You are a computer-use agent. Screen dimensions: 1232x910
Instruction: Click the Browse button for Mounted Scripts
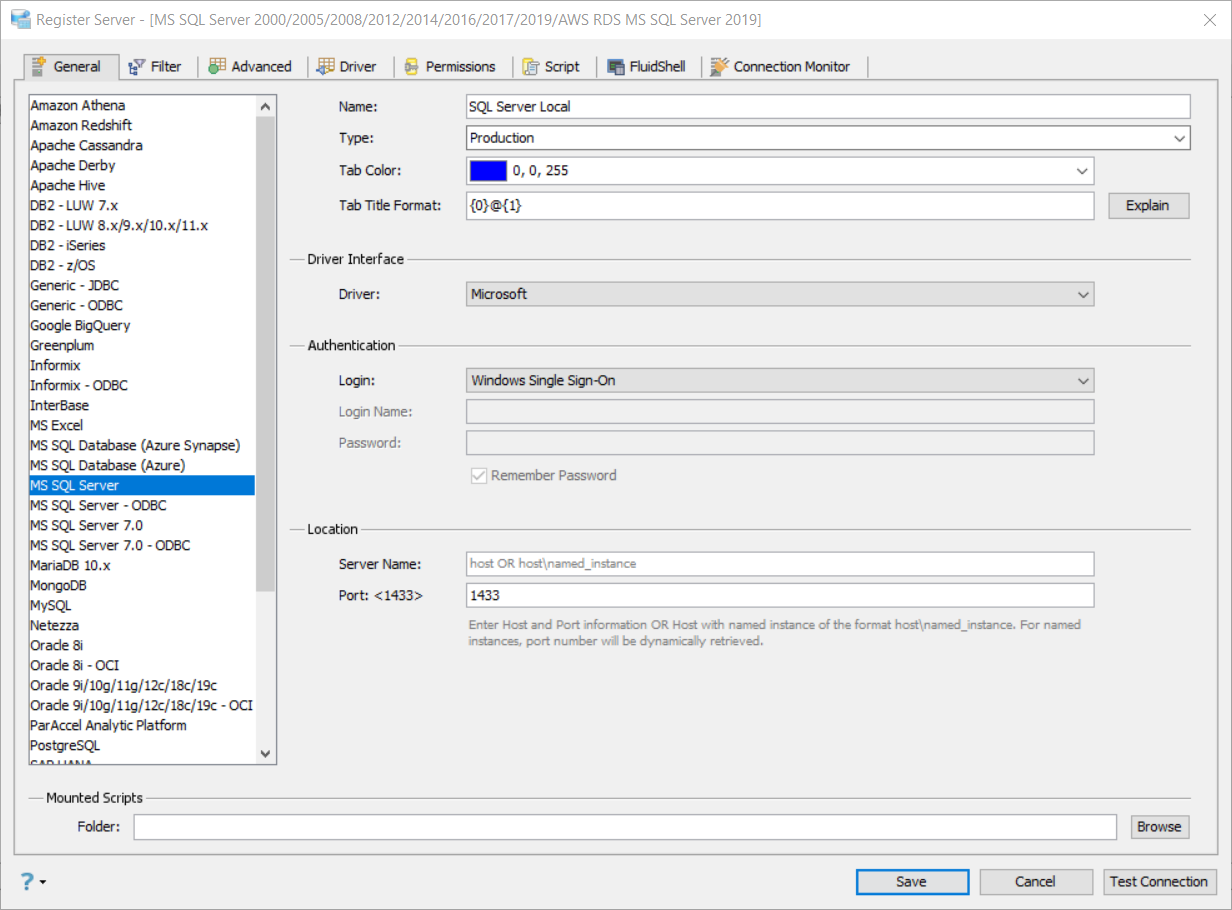tap(1159, 827)
